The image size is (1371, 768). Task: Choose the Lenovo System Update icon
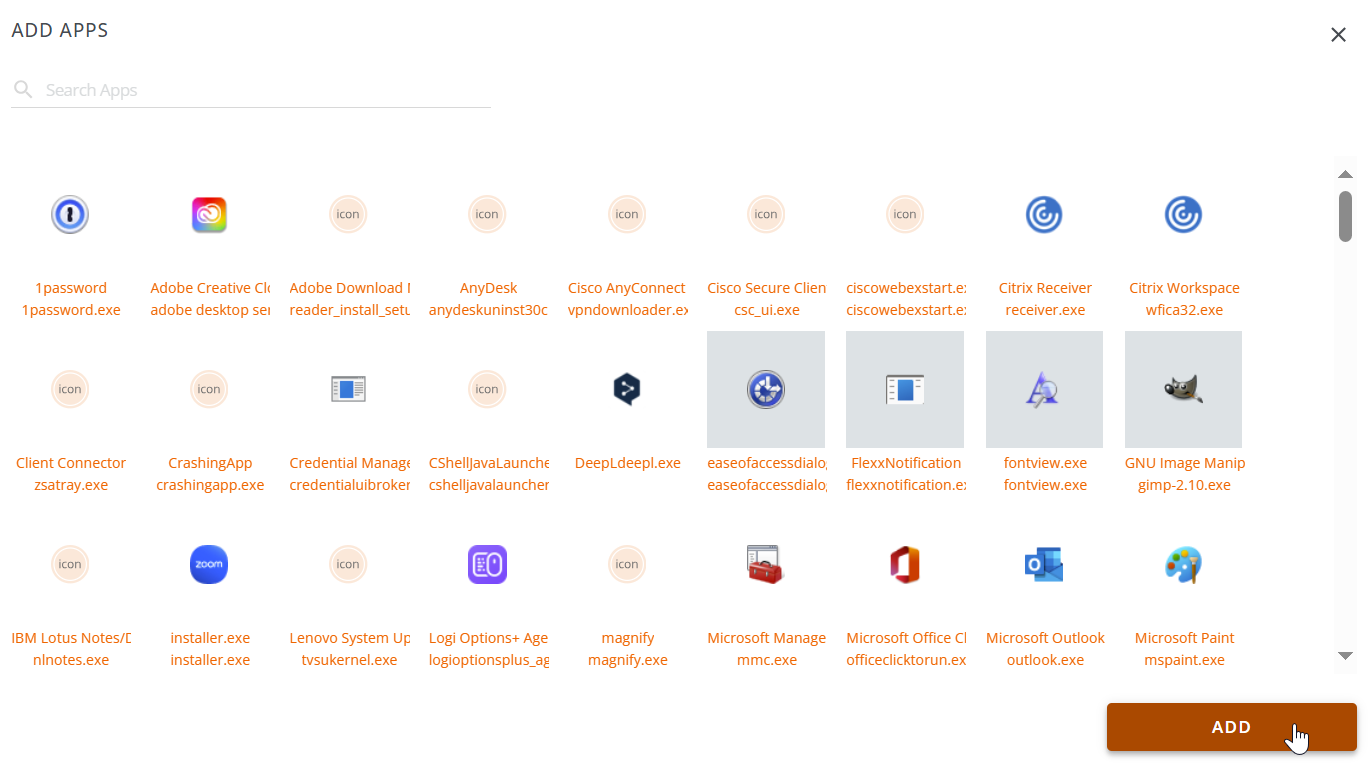click(x=348, y=564)
